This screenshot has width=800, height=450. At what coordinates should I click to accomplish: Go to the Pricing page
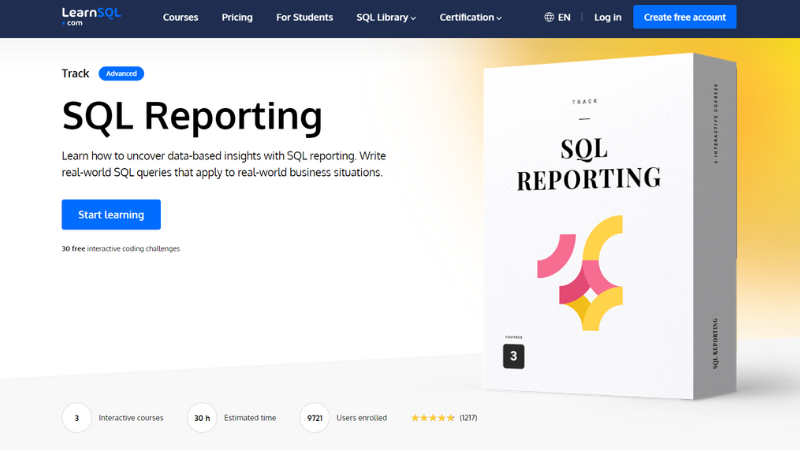click(x=237, y=17)
